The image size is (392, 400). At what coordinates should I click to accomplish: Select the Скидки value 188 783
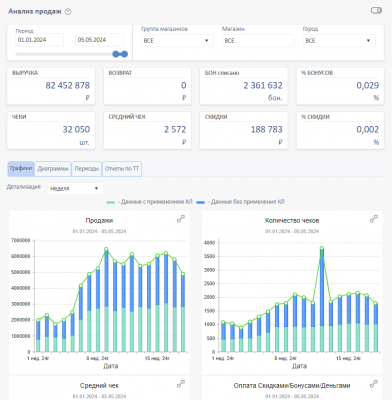click(267, 129)
